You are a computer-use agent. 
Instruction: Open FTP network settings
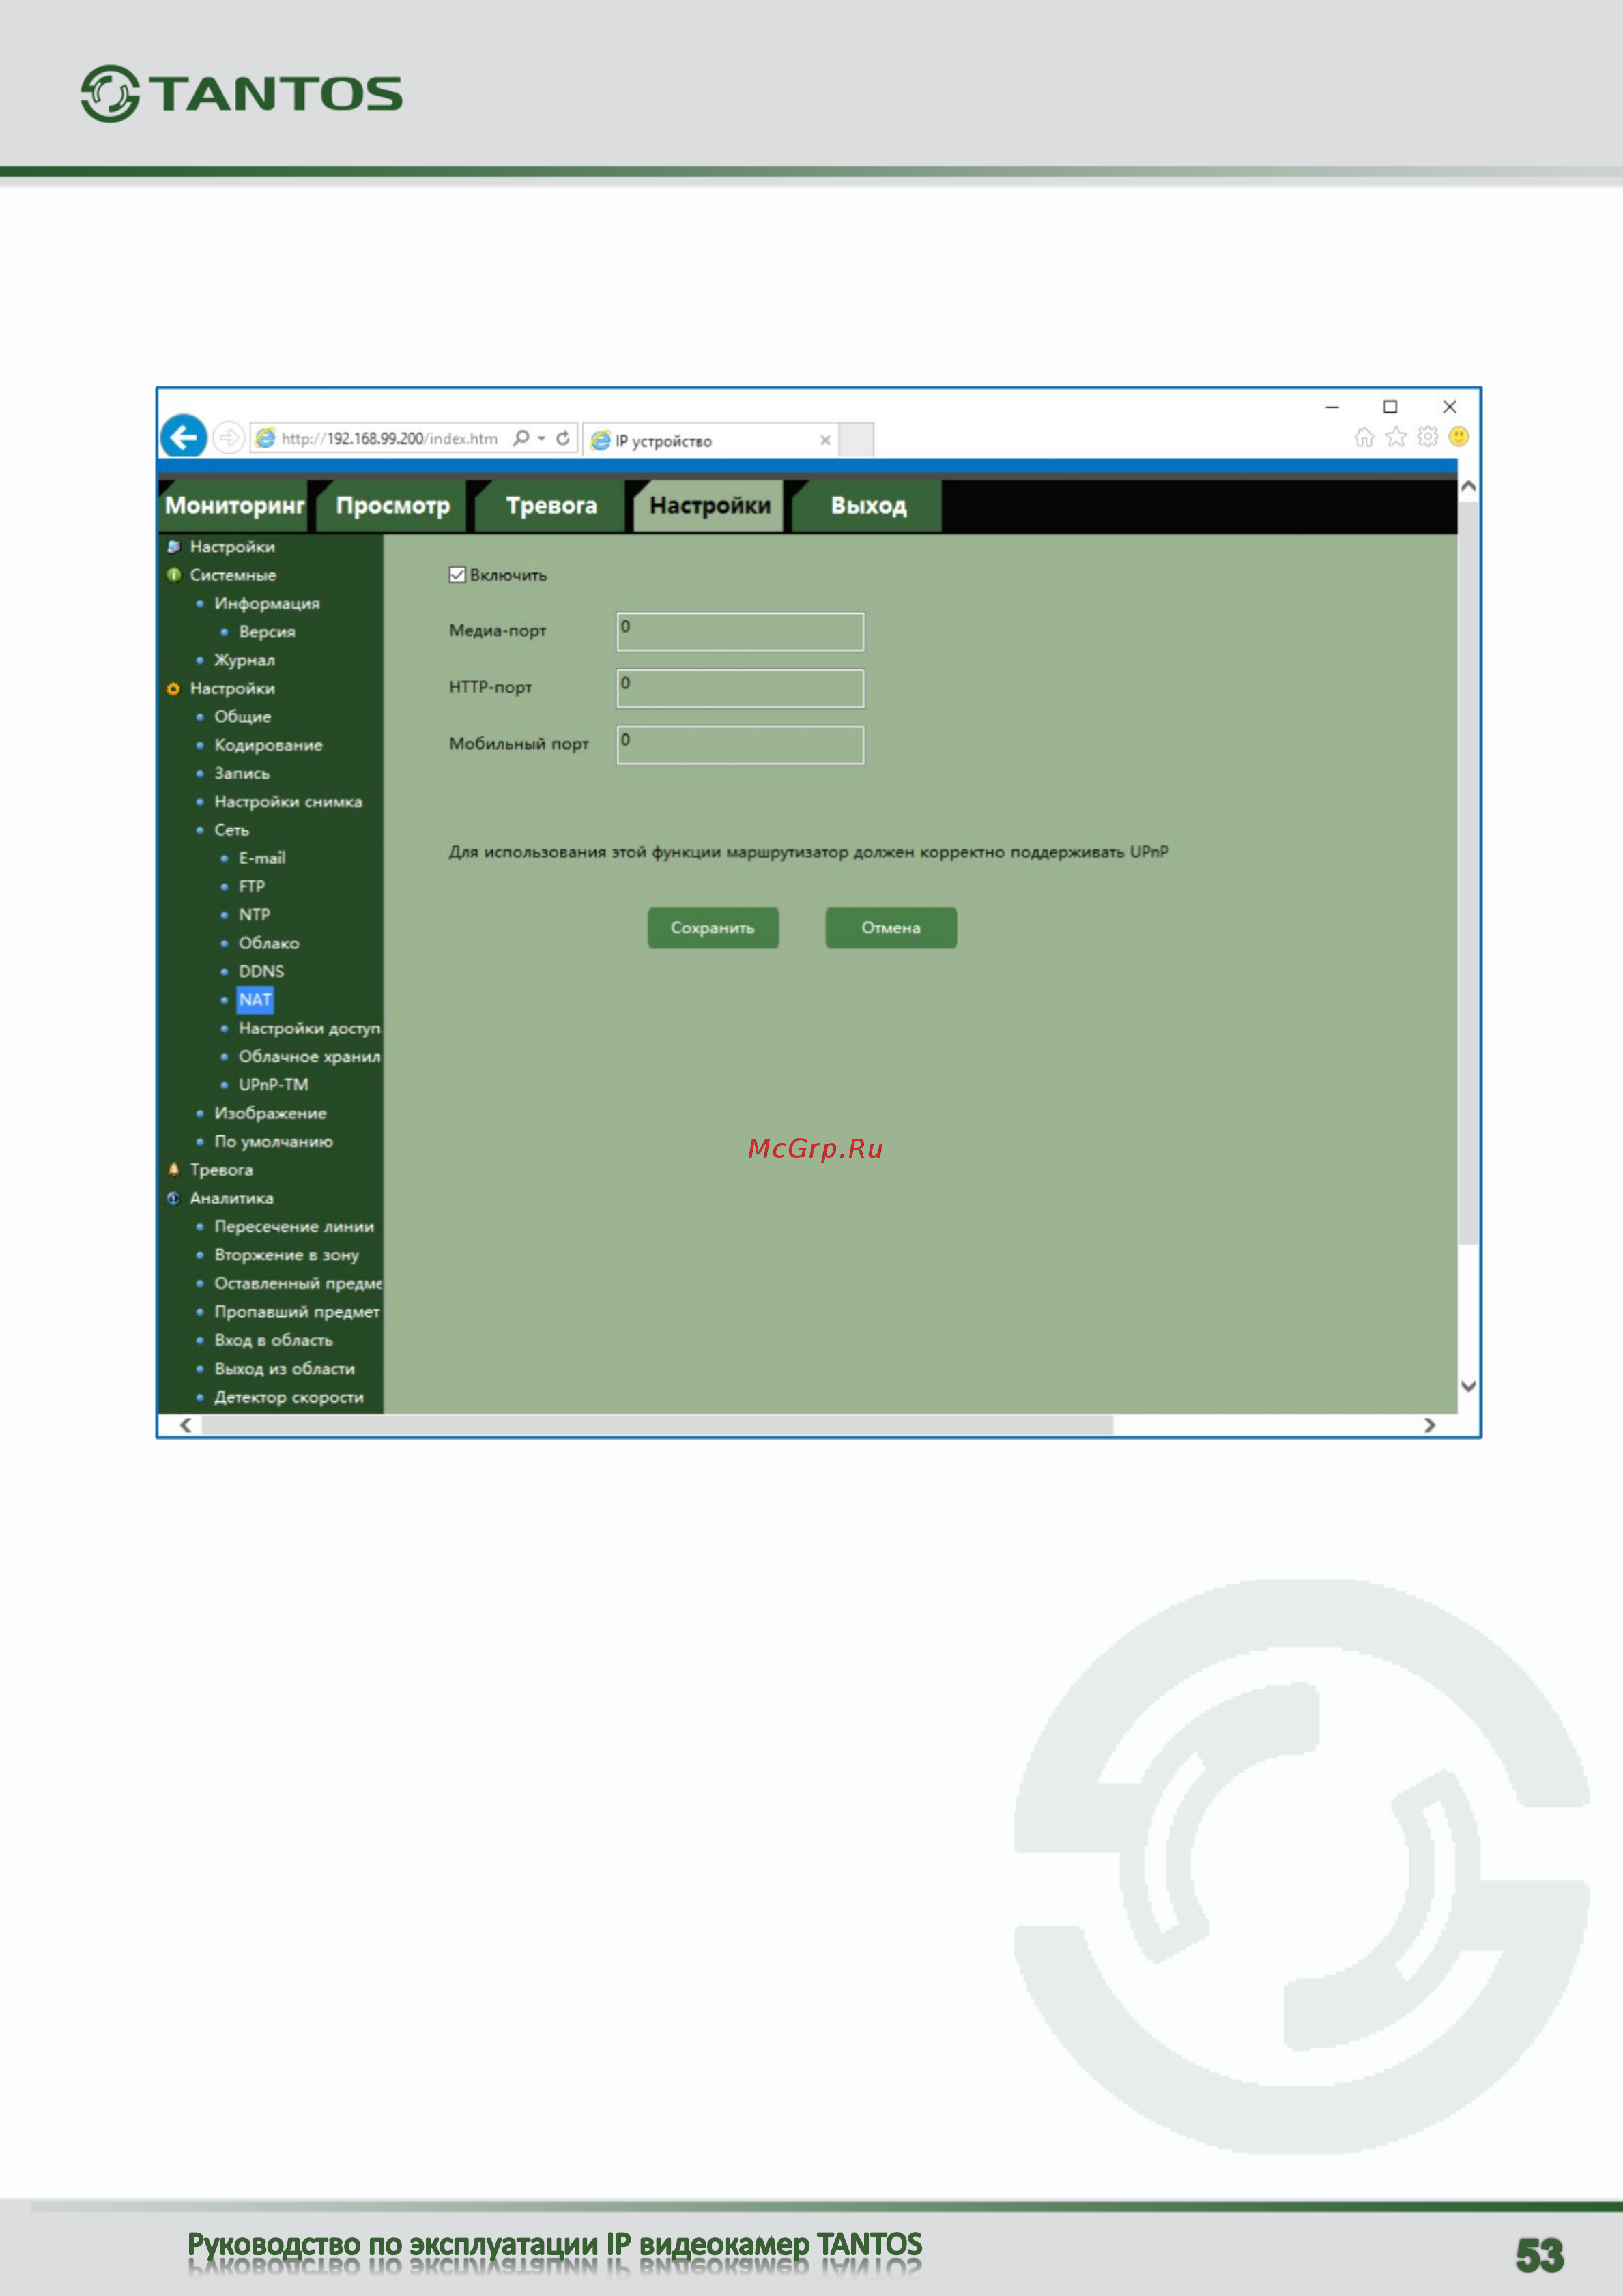[252, 887]
